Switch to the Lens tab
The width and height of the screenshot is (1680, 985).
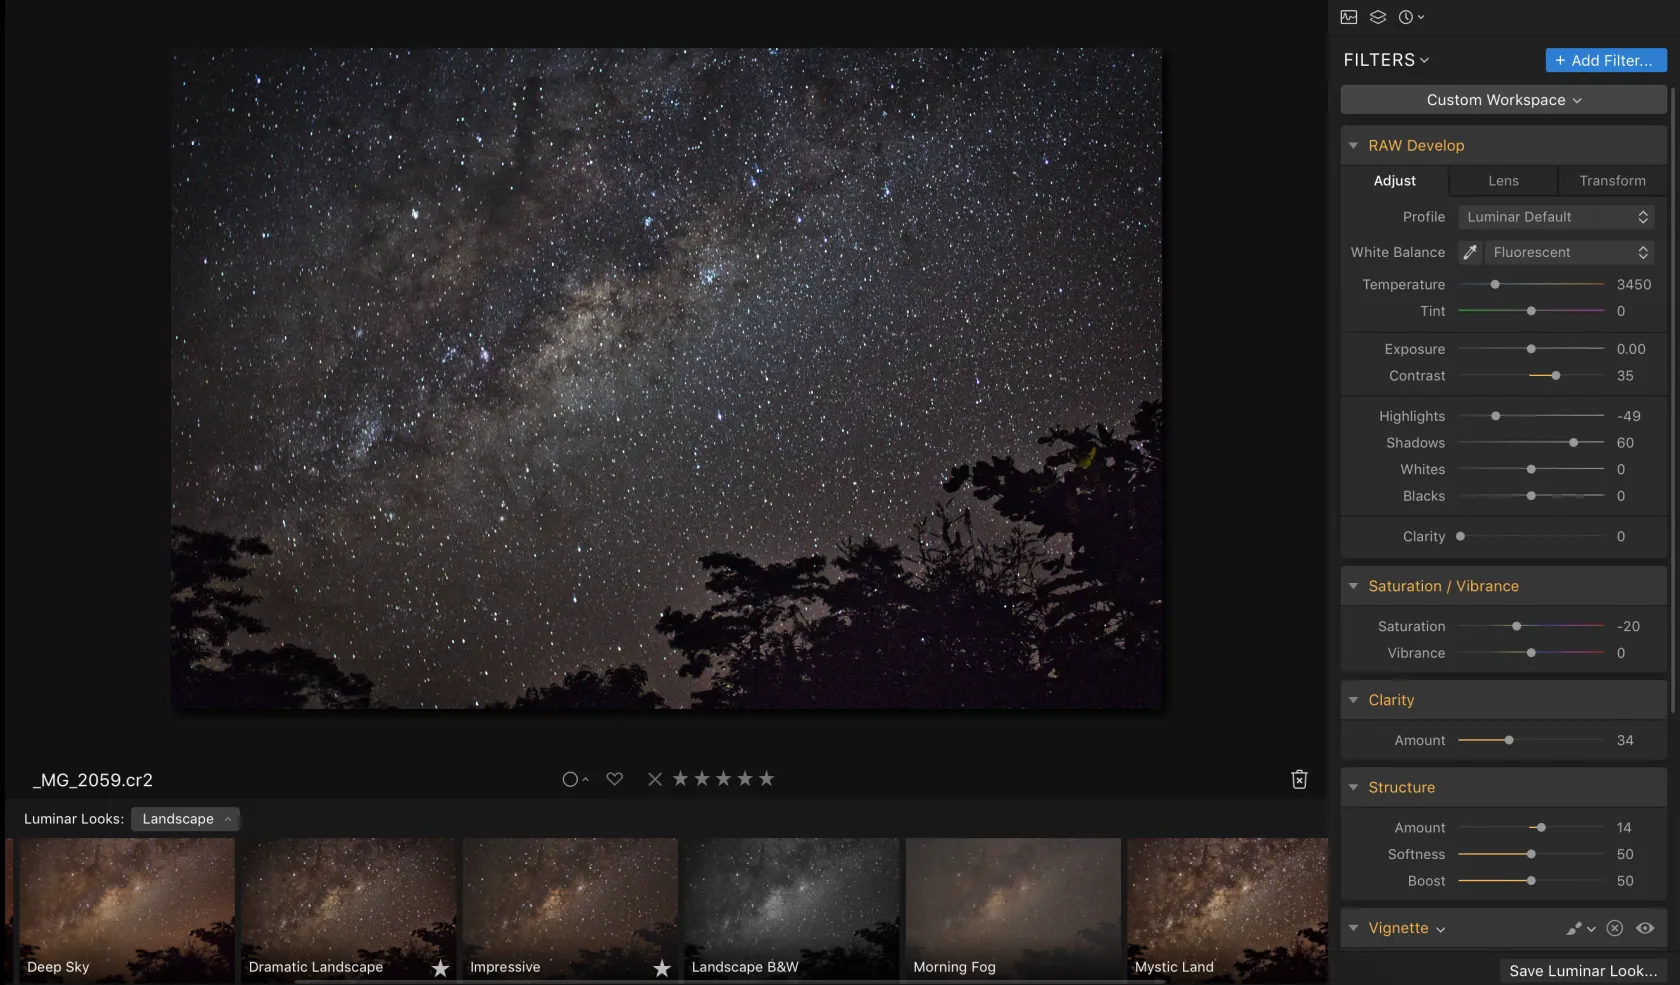click(1503, 181)
